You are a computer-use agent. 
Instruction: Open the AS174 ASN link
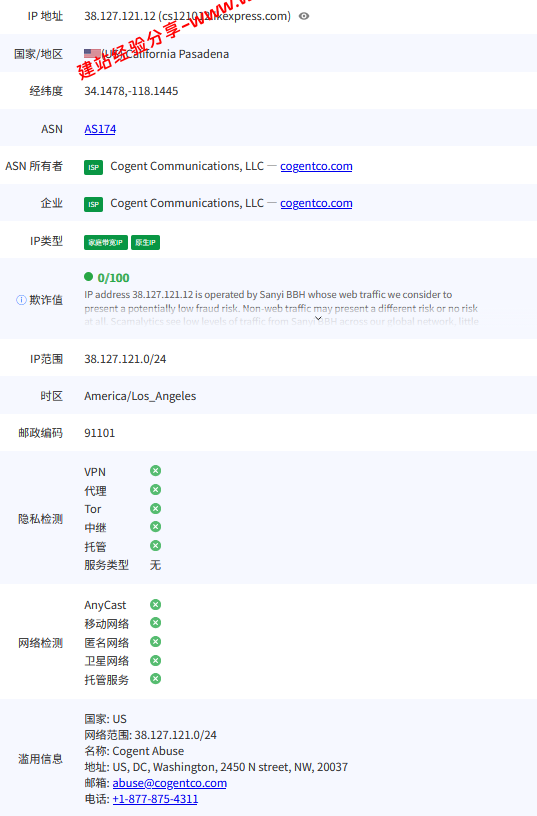tap(100, 129)
